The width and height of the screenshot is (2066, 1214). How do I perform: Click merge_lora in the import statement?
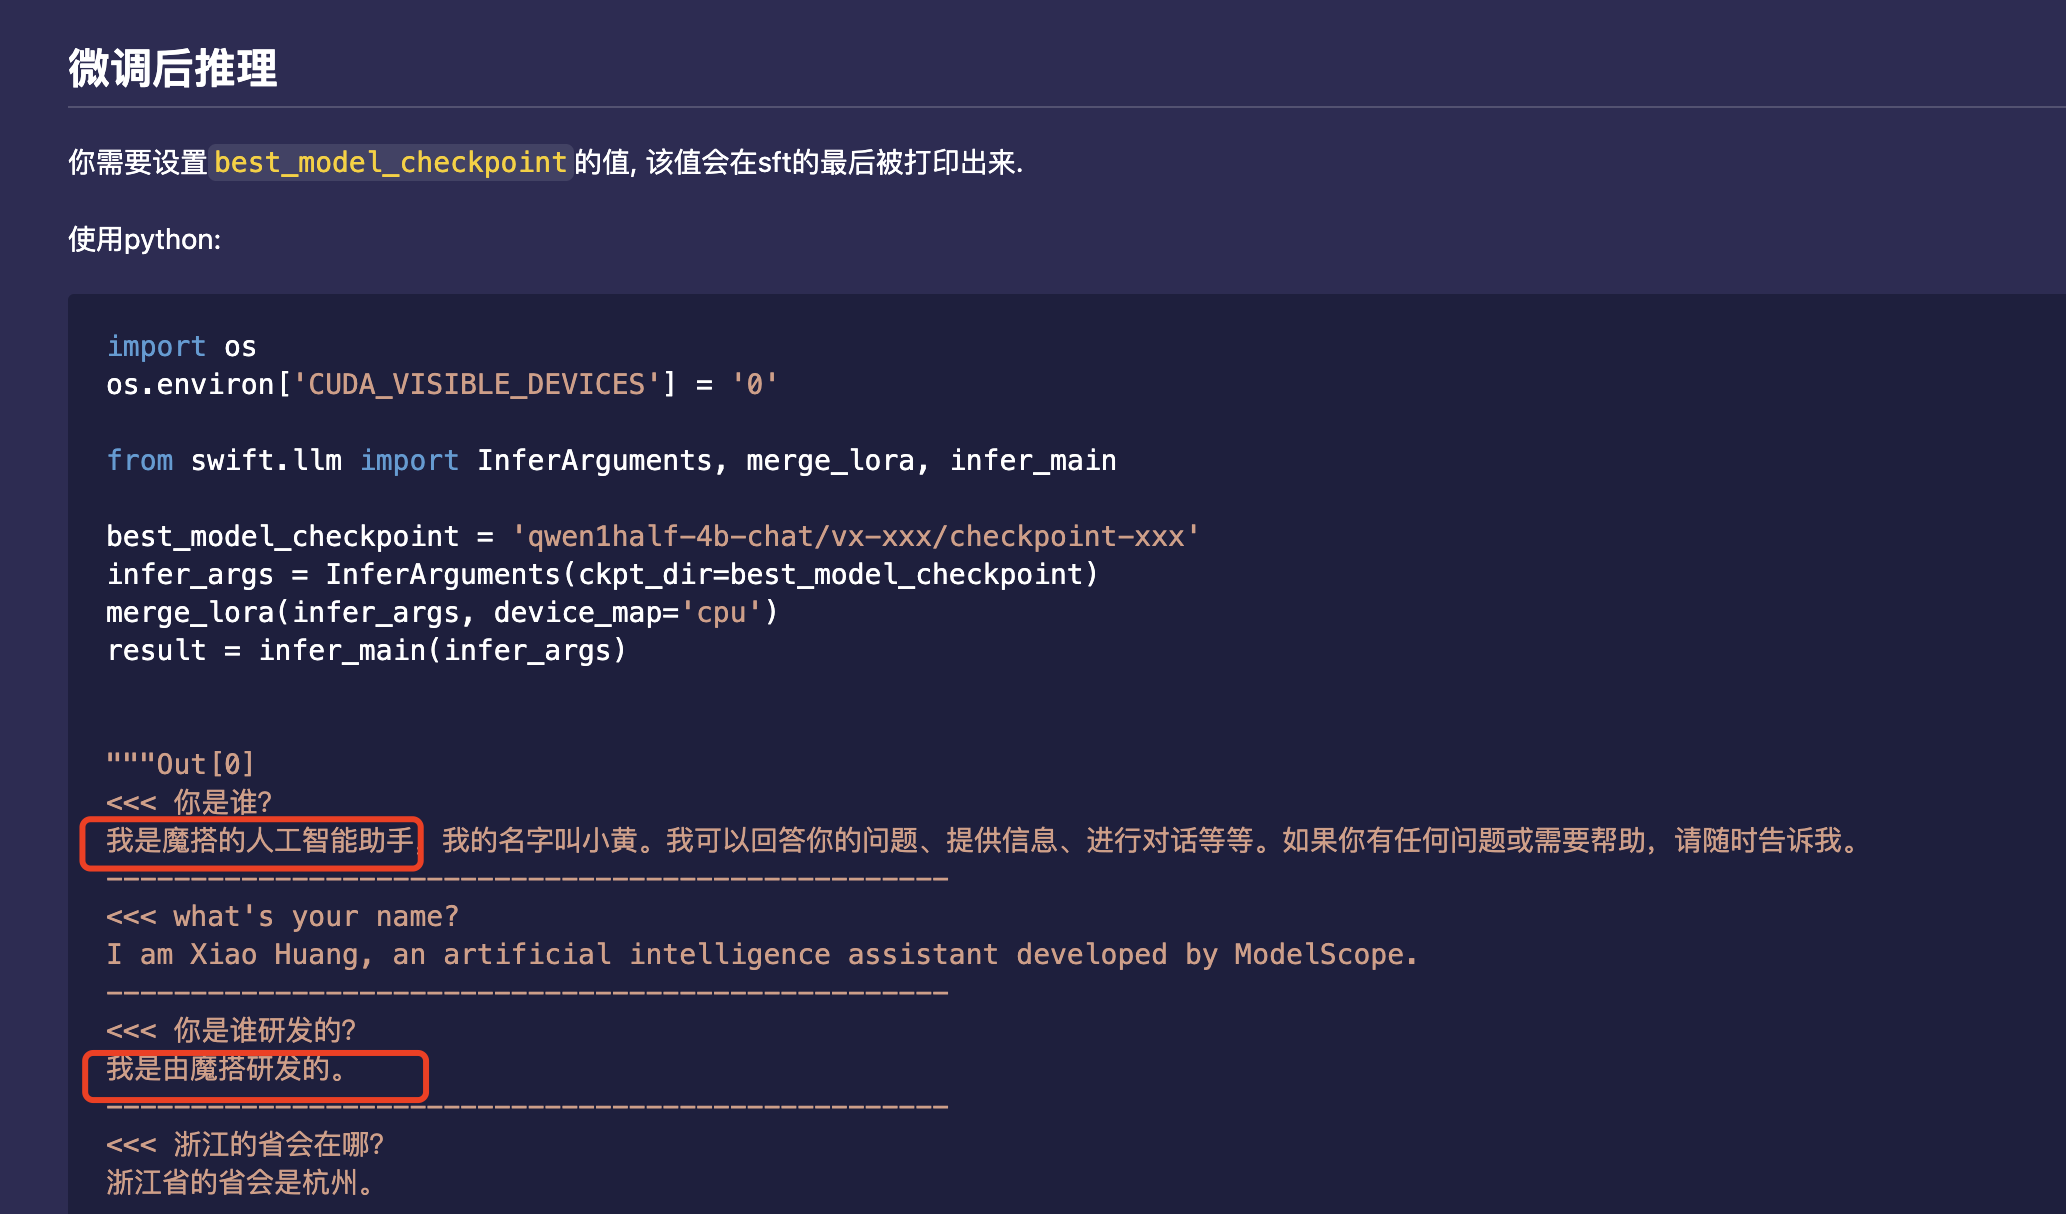click(830, 460)
